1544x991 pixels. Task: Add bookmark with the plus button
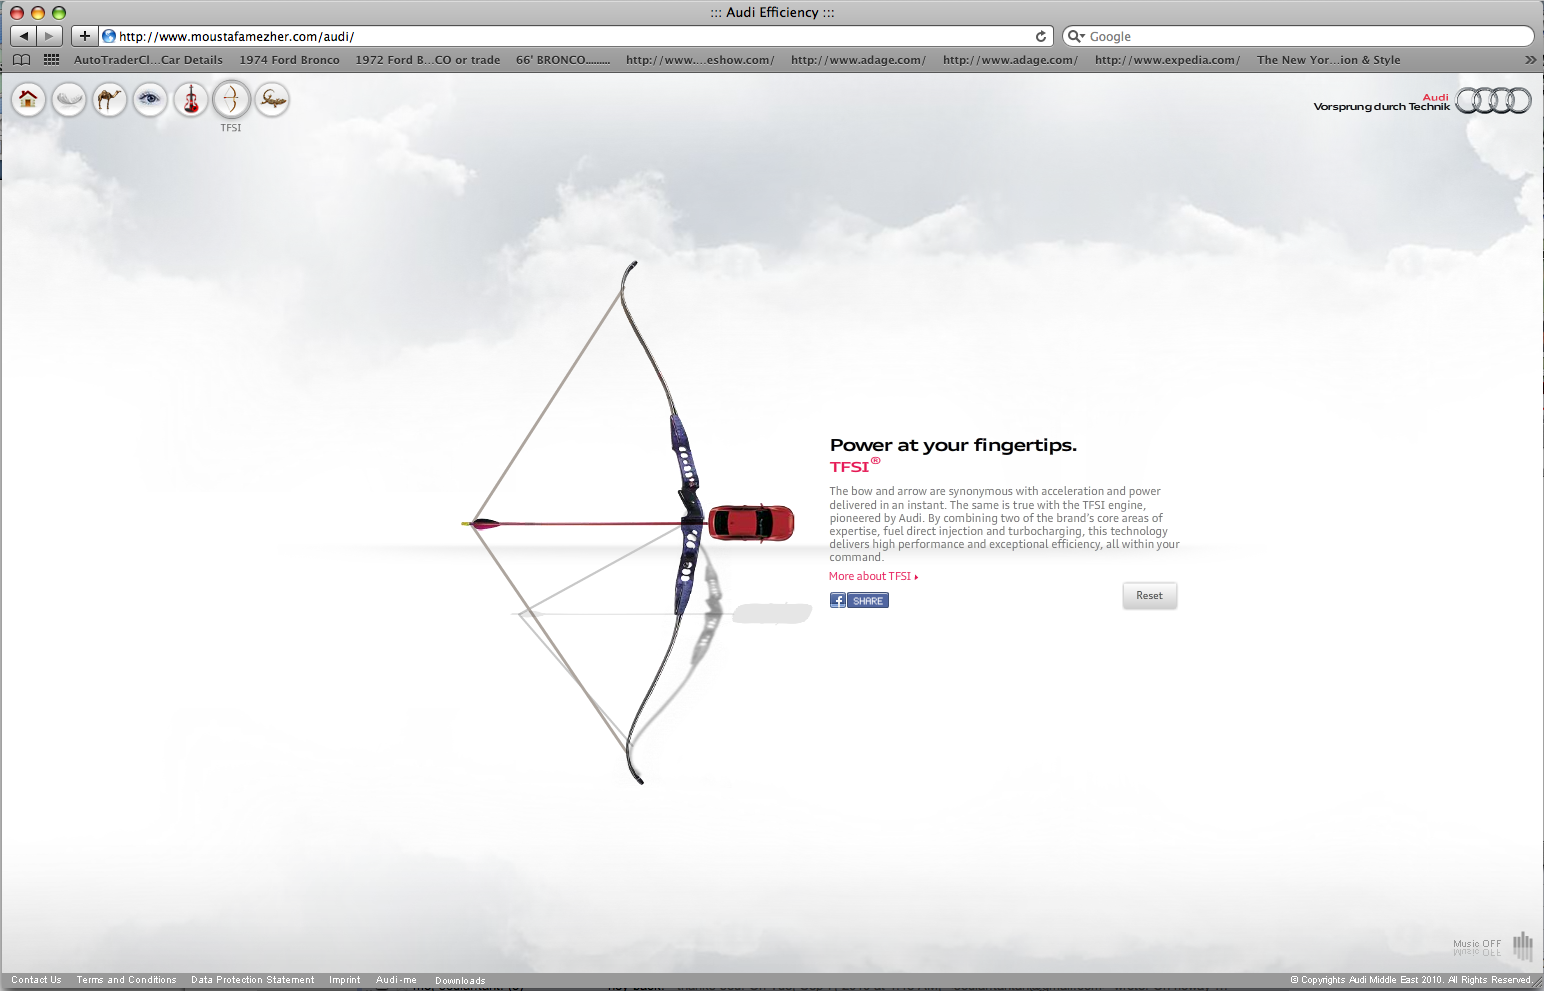point(85,36)
